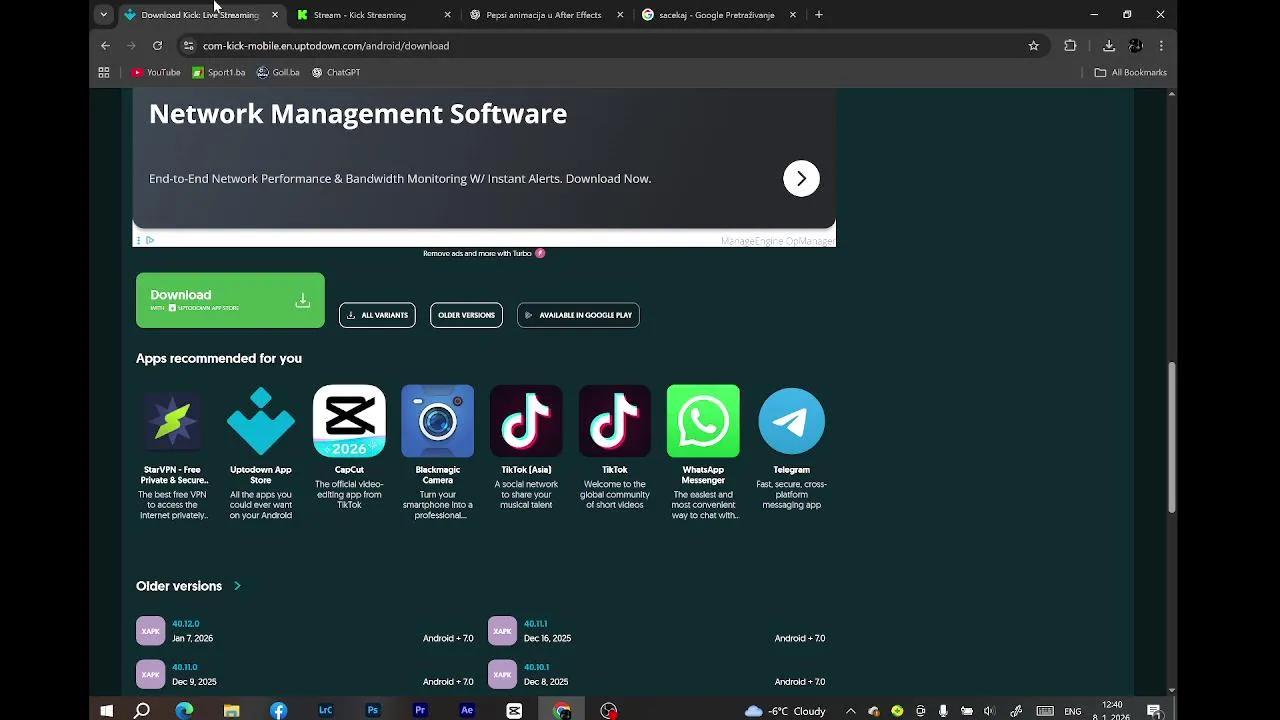Screen dimensions: 1280x720
Task: Show hidden system tray icons
Action: click(850, 711)
